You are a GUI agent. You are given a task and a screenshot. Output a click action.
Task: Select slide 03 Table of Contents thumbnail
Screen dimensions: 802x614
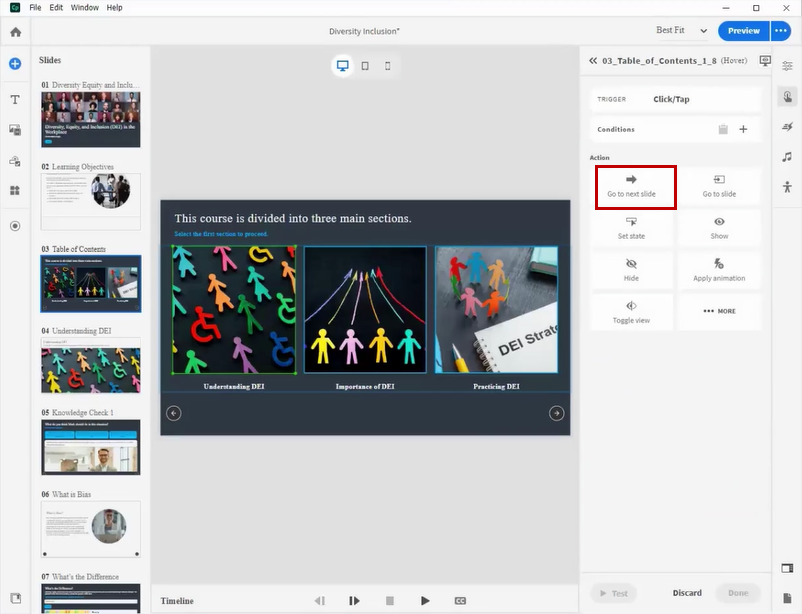tap(91, 283)
